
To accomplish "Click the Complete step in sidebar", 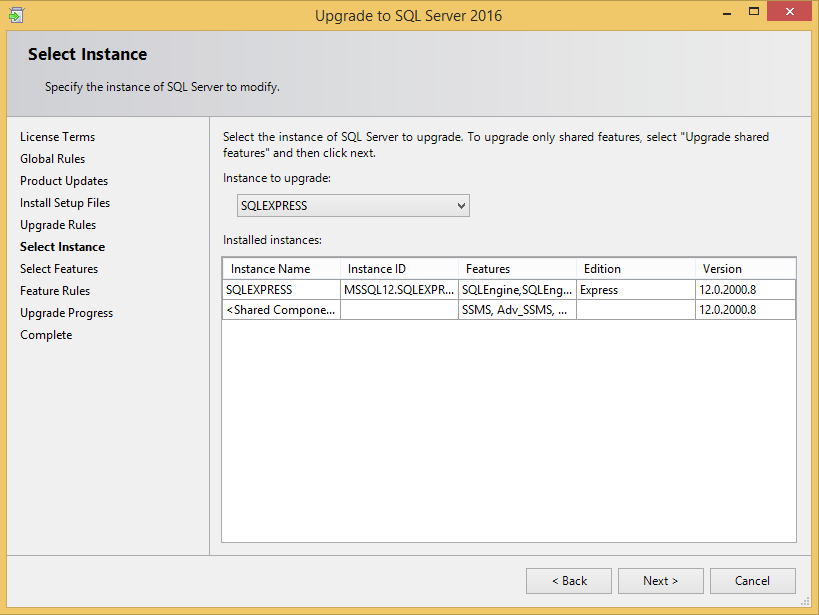I will 46,335.
